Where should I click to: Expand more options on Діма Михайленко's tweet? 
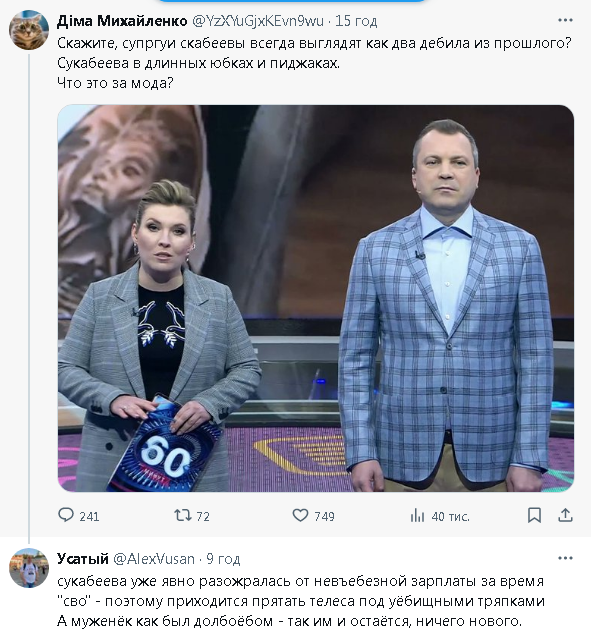(565, 20)
